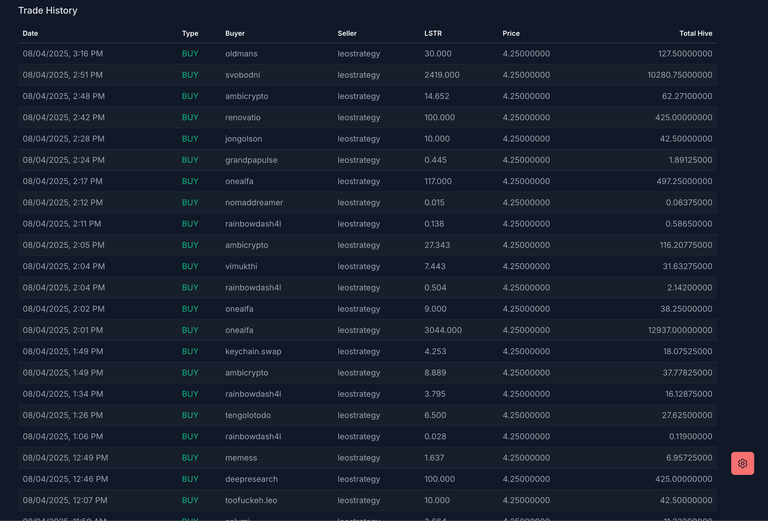Click the total 18.07525000
768x521 pixels.
(x=688, y=352)
